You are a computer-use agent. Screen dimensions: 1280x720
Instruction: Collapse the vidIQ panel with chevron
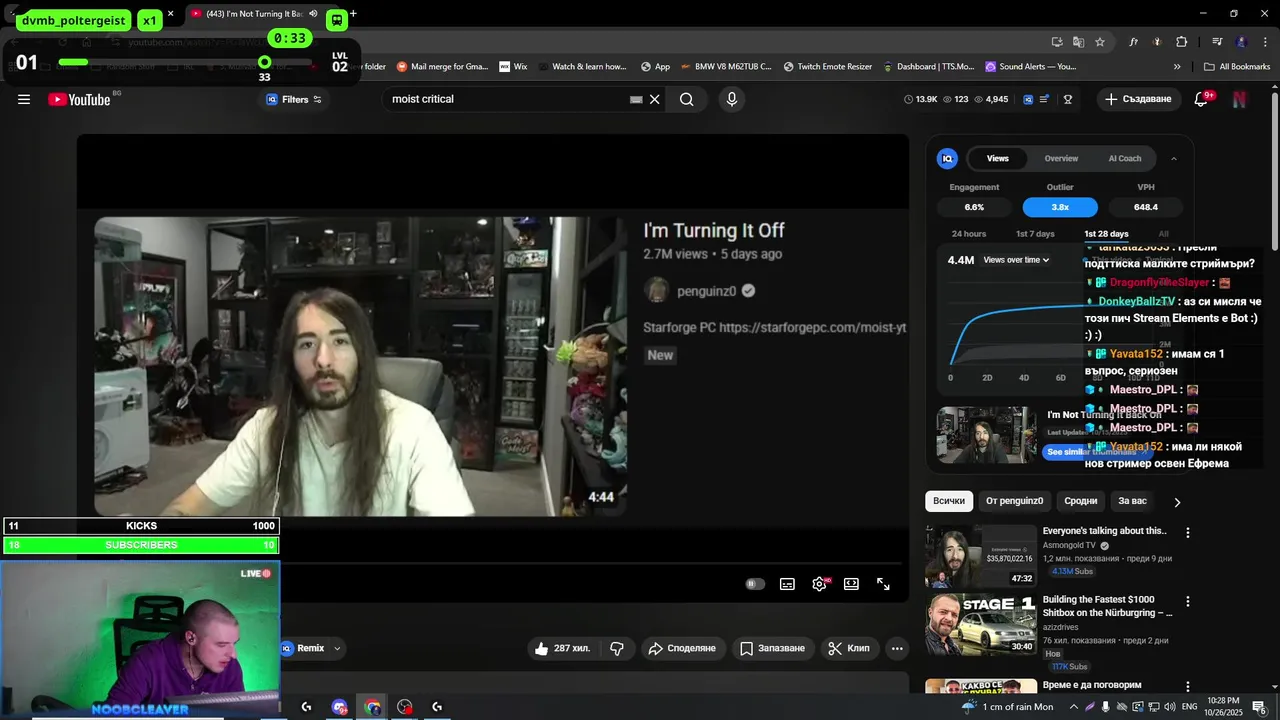[x=1174, y=158]
